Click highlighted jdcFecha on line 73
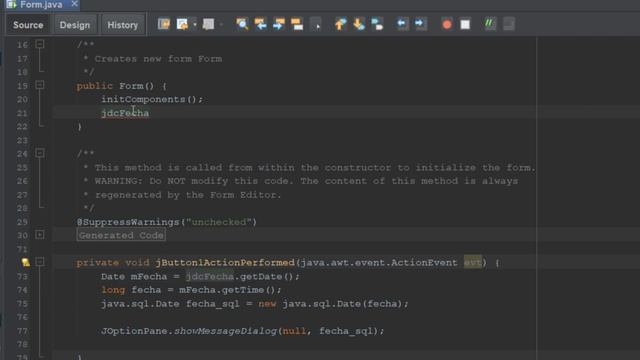The image size is (640, 360). (x=210, y=276)
